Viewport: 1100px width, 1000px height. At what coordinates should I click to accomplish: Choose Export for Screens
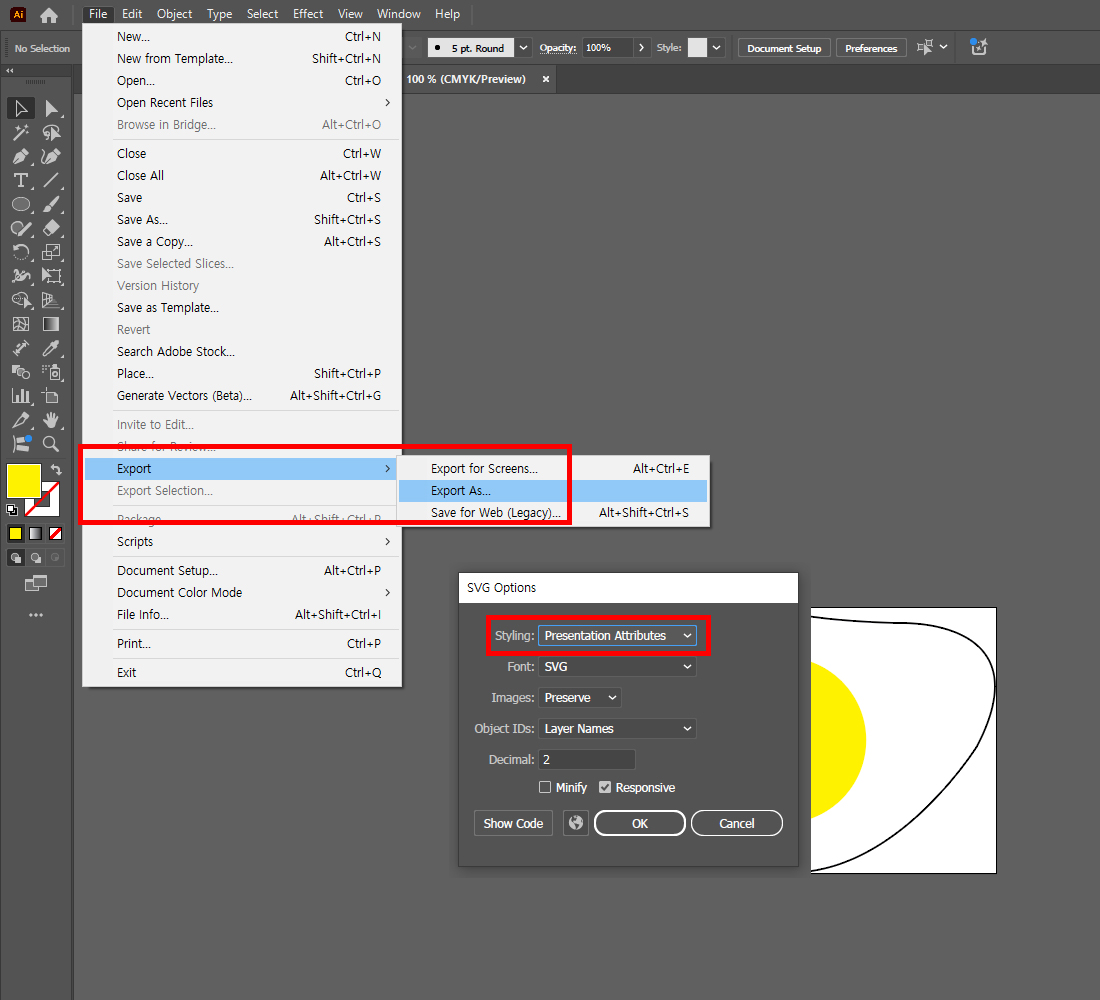[553, 469]
